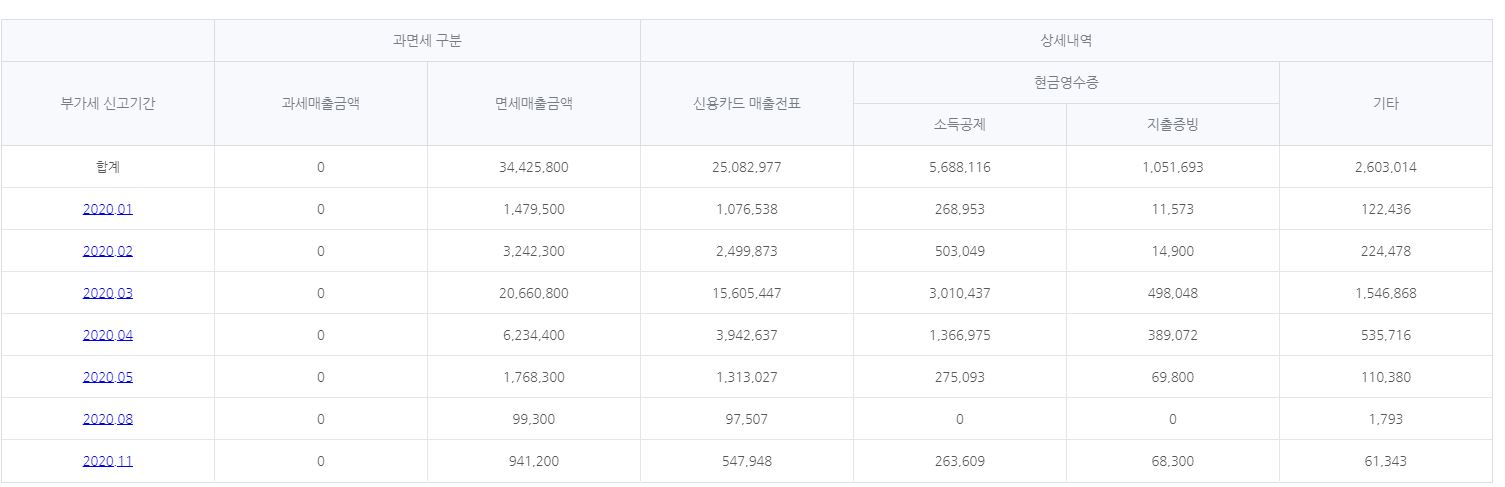Viewport: 1505px width, 487px height.
Task: Select the cell showing 20,660,800
Action: tap(533, 293)
